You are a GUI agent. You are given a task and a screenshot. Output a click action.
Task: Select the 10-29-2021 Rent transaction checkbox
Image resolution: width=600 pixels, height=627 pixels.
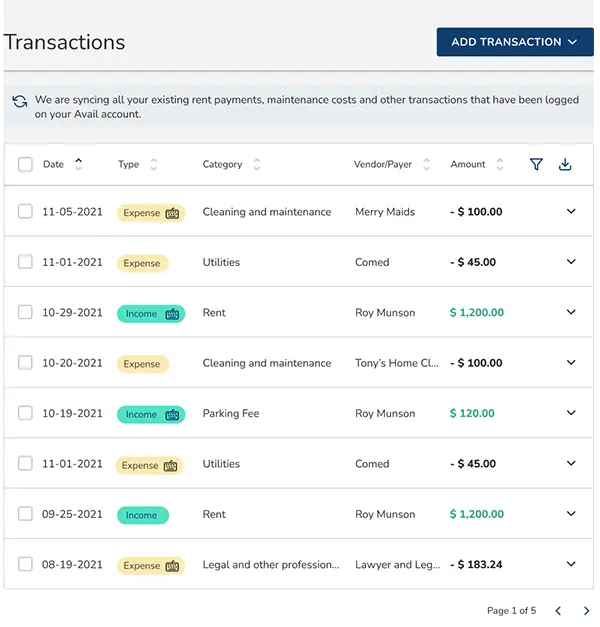click(x=25, y=312)
